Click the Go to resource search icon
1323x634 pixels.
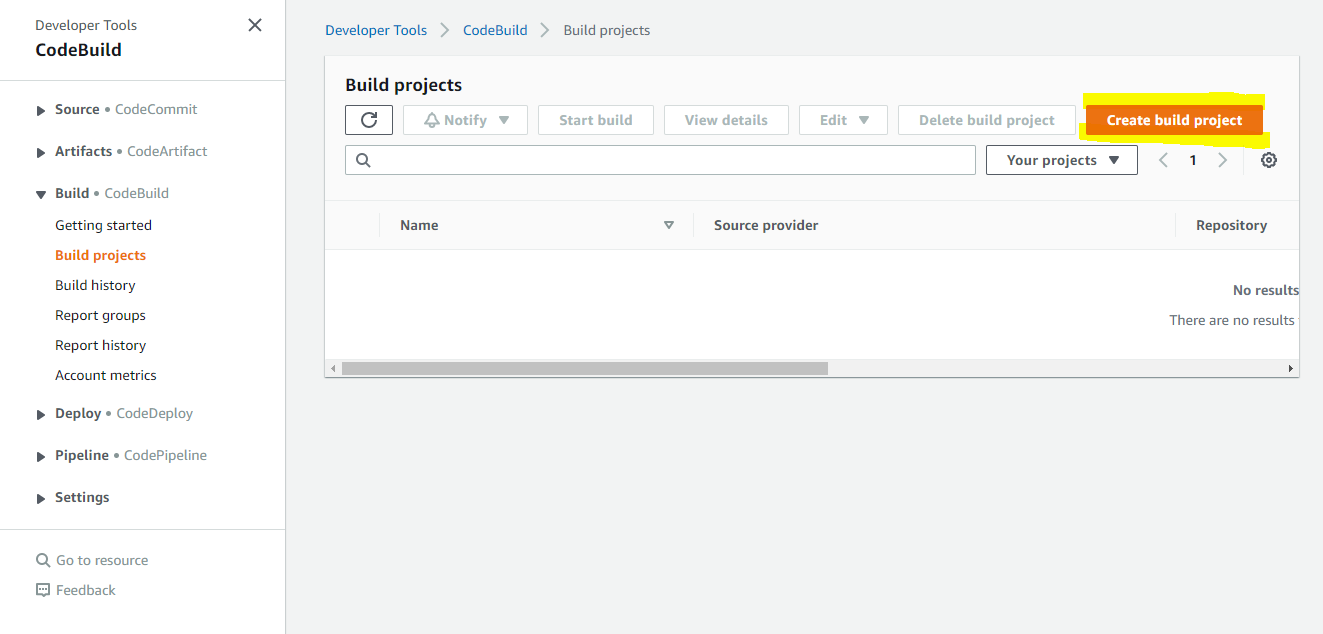[43, 560]
